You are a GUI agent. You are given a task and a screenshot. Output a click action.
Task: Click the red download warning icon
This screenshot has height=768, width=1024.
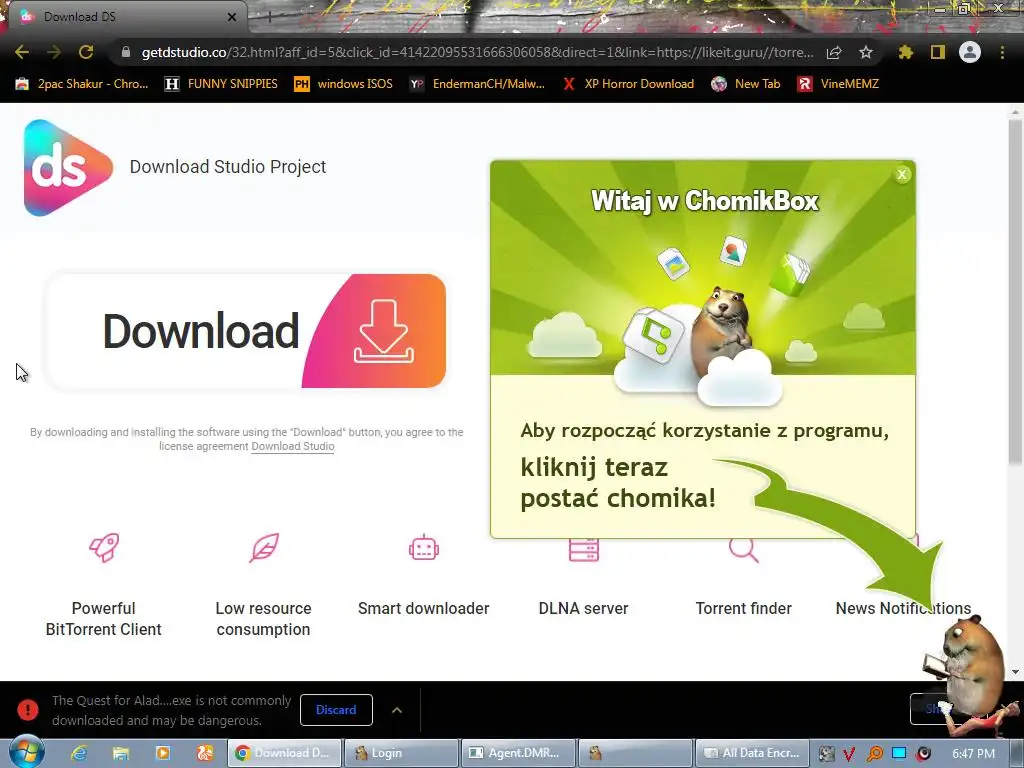27,710
